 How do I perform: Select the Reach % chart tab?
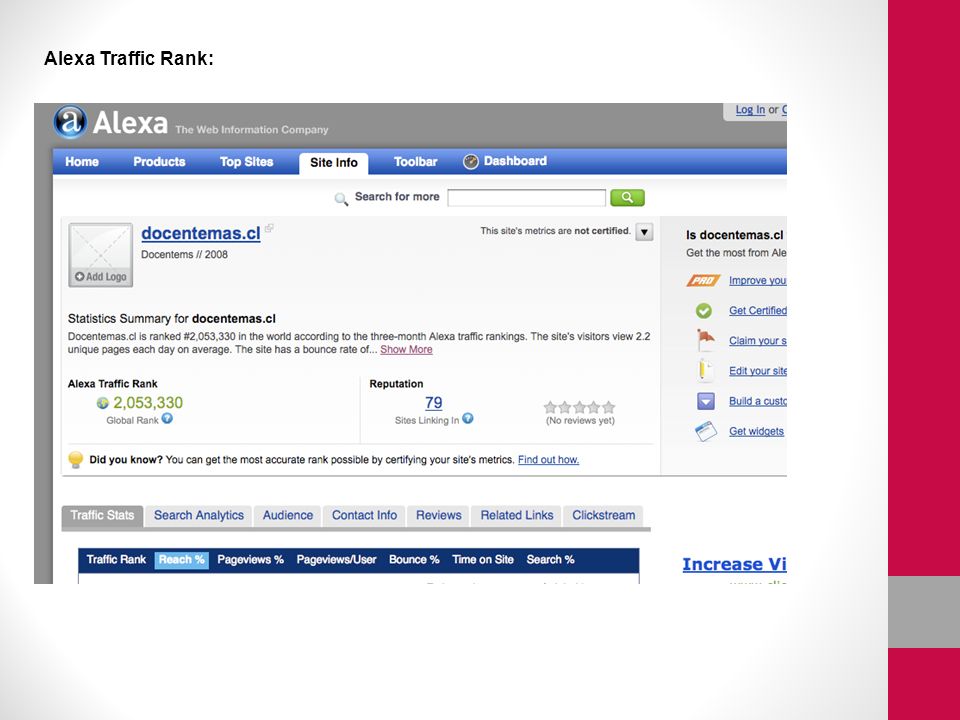coord(181,560)
